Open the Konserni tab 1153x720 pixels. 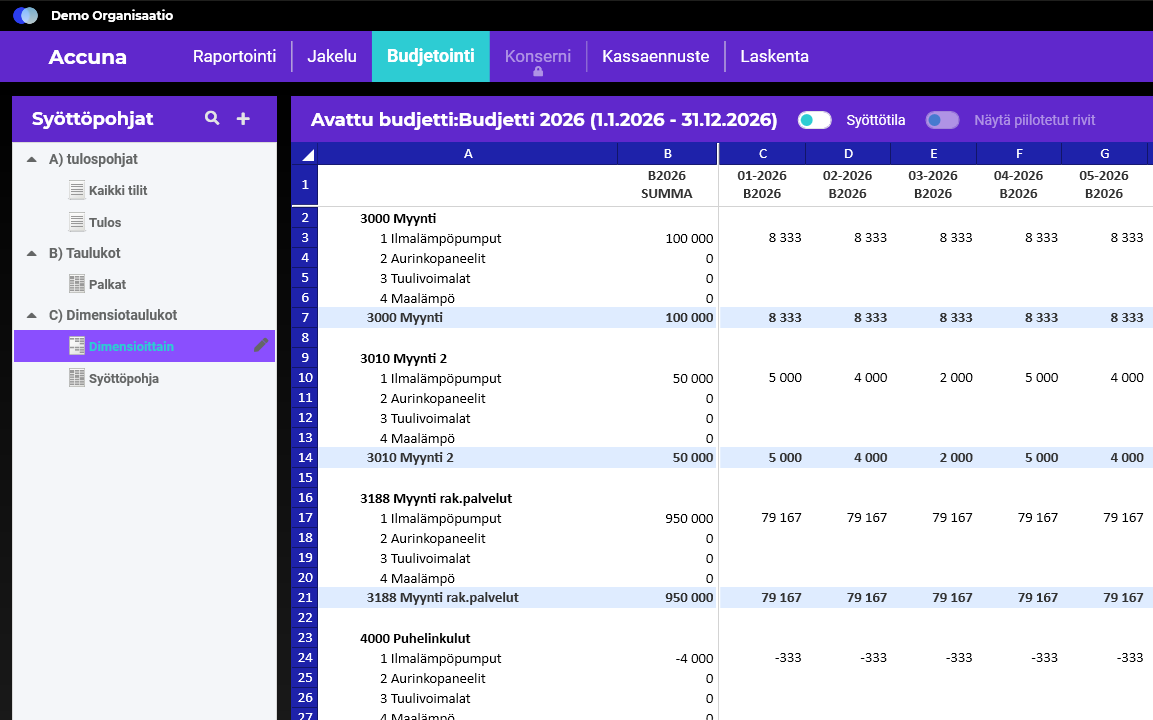[x=538, y=57]
